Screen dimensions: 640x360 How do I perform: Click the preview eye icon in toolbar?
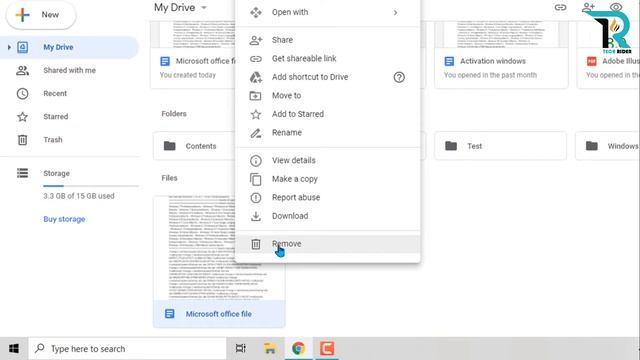pyautogui.click(x=616, y=7)
